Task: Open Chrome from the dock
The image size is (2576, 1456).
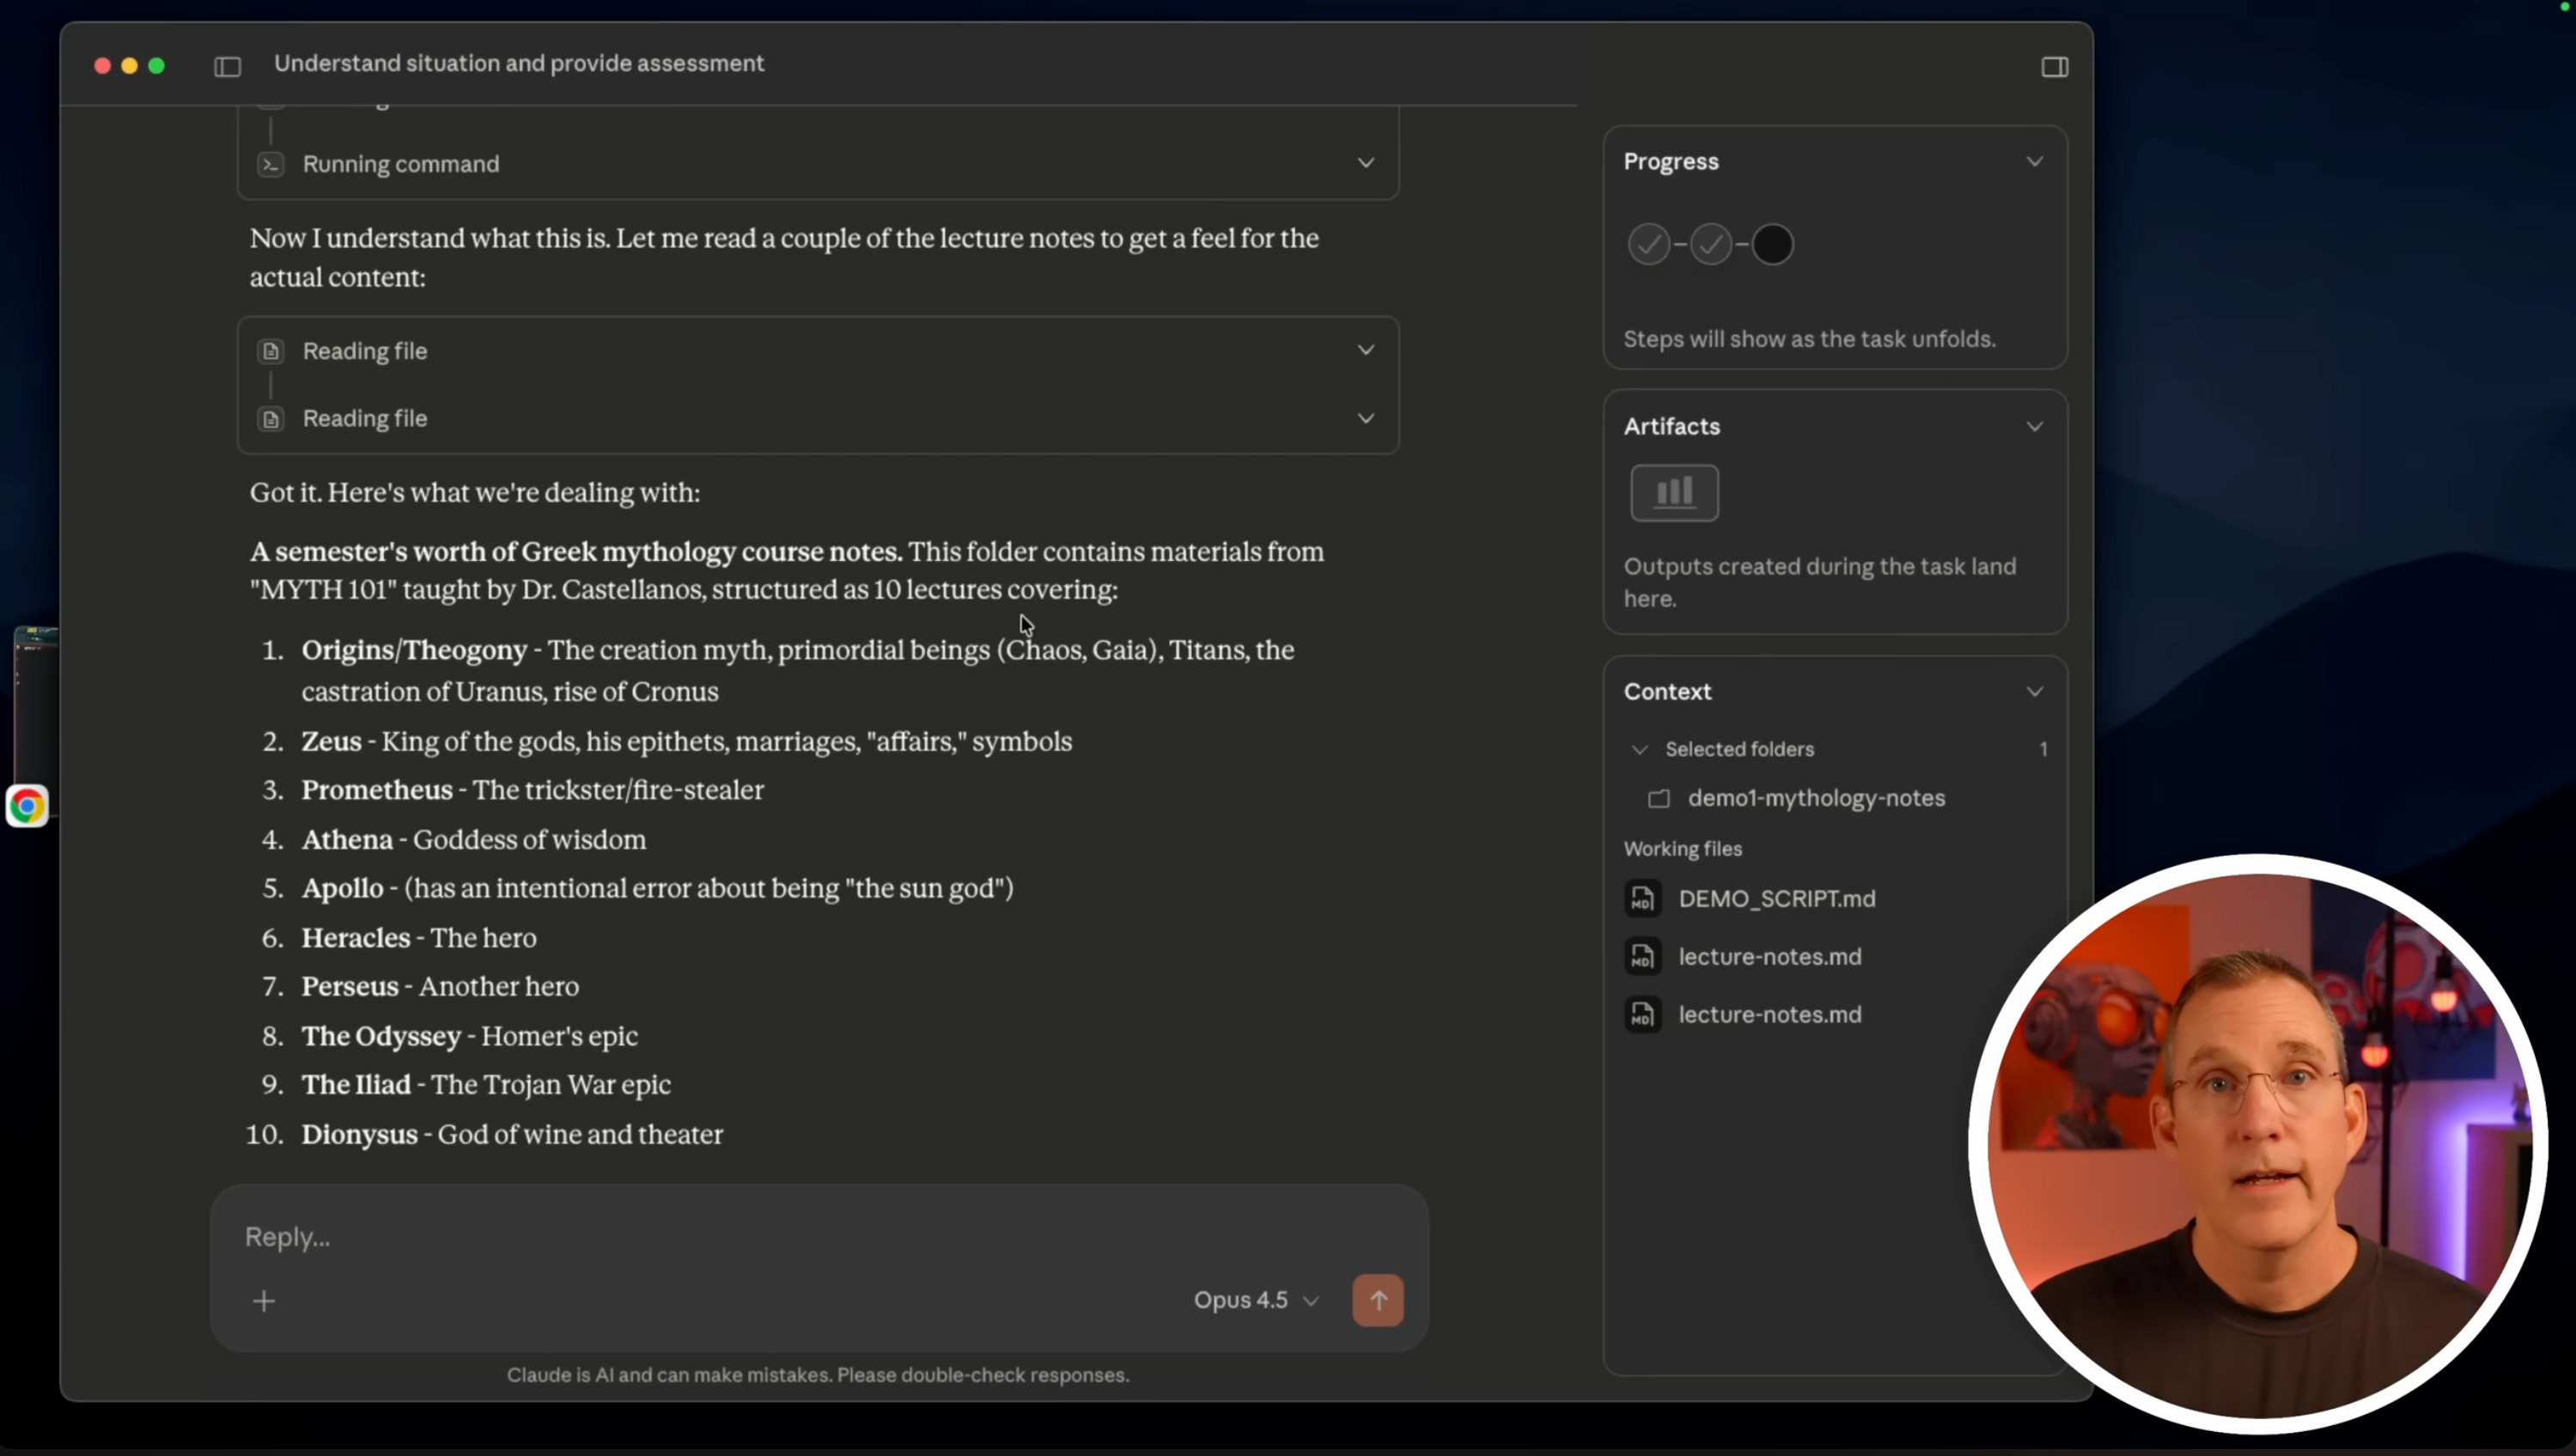Action: tap(27, 806)
